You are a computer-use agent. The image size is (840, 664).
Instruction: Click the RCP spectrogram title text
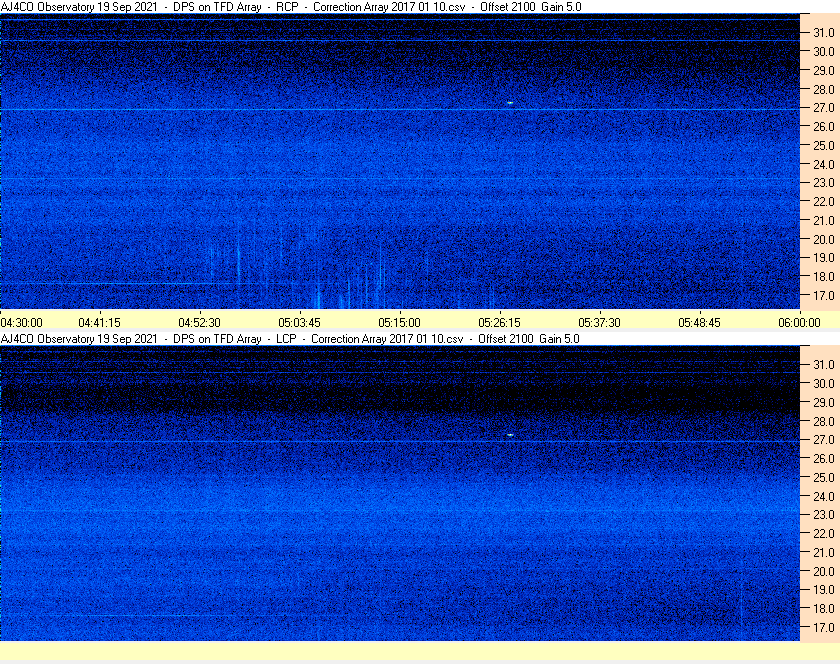291,7
